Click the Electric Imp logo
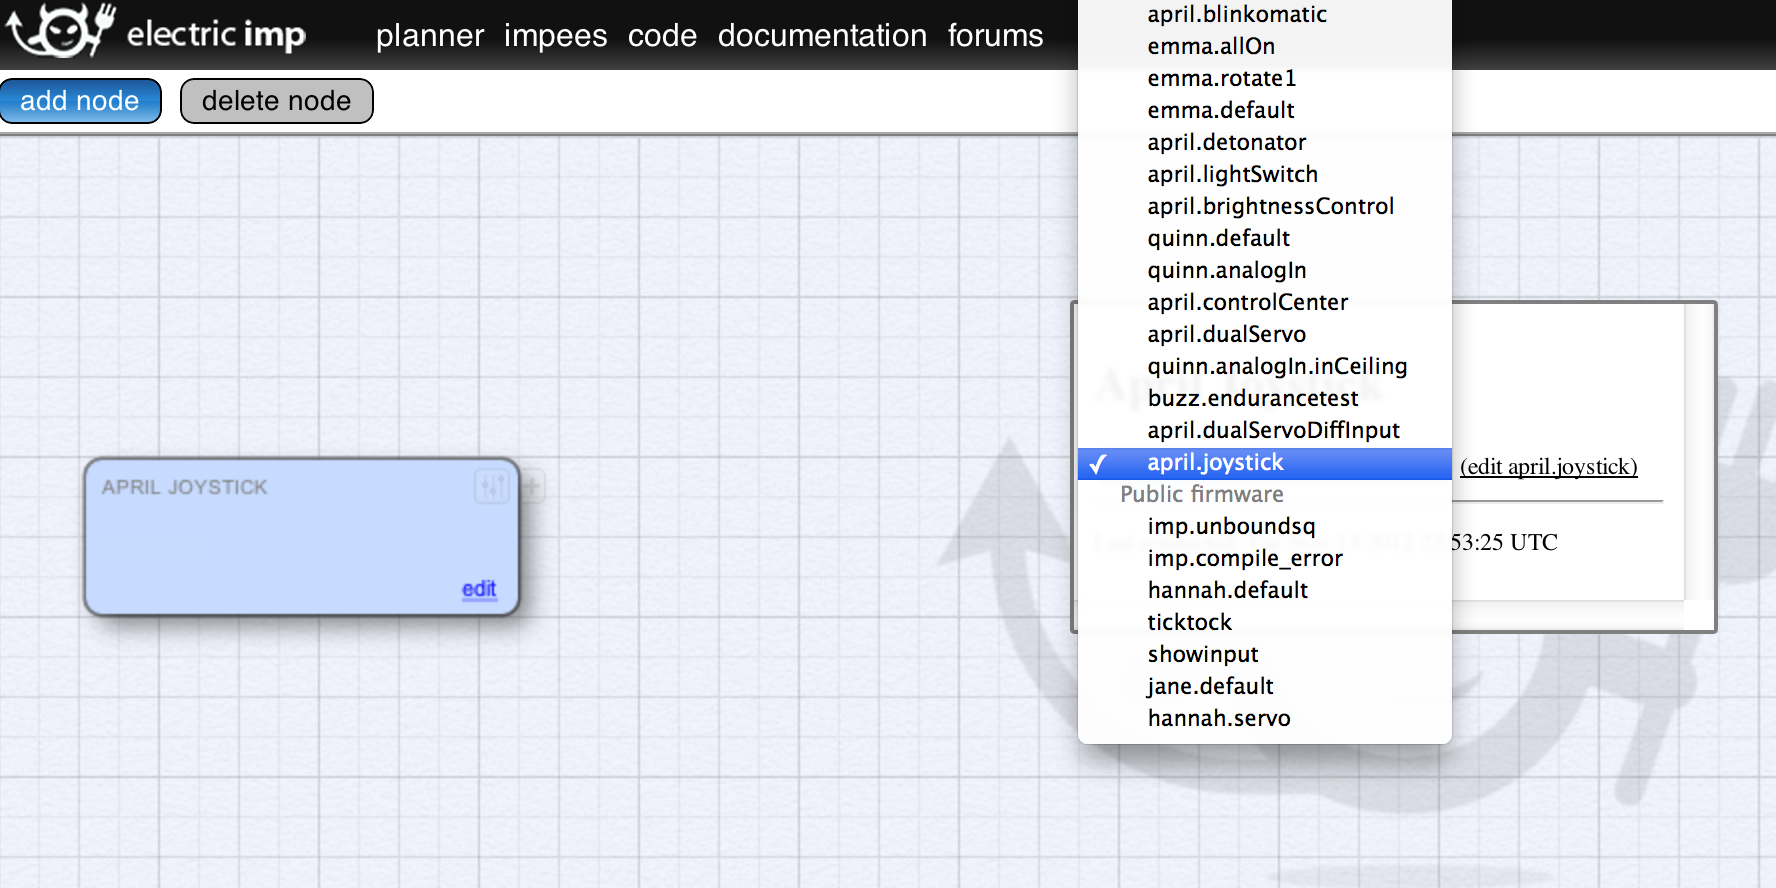The width and height of the screenshot is (1776, 888). [x=156, y=32]
